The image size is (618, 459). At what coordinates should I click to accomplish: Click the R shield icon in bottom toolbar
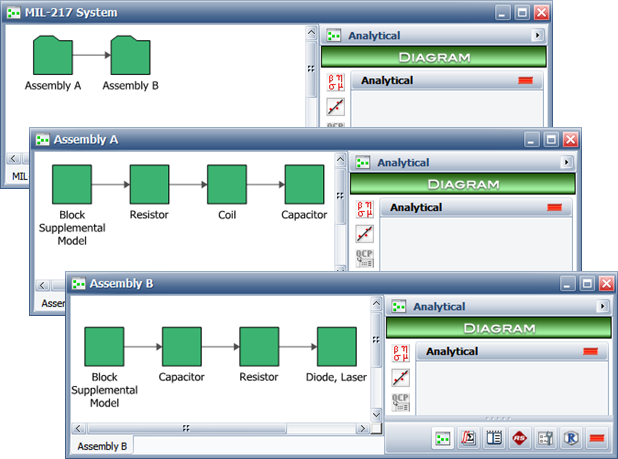[572, 438]
